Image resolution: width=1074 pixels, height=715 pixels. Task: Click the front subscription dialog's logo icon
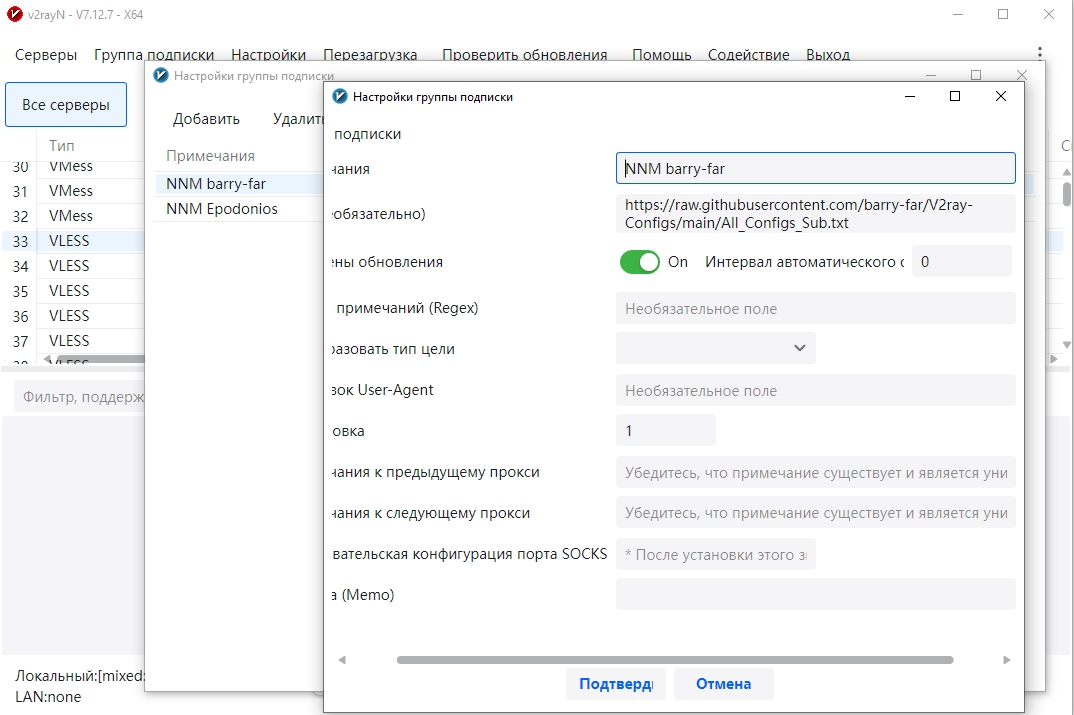click(x=340, y=97)
